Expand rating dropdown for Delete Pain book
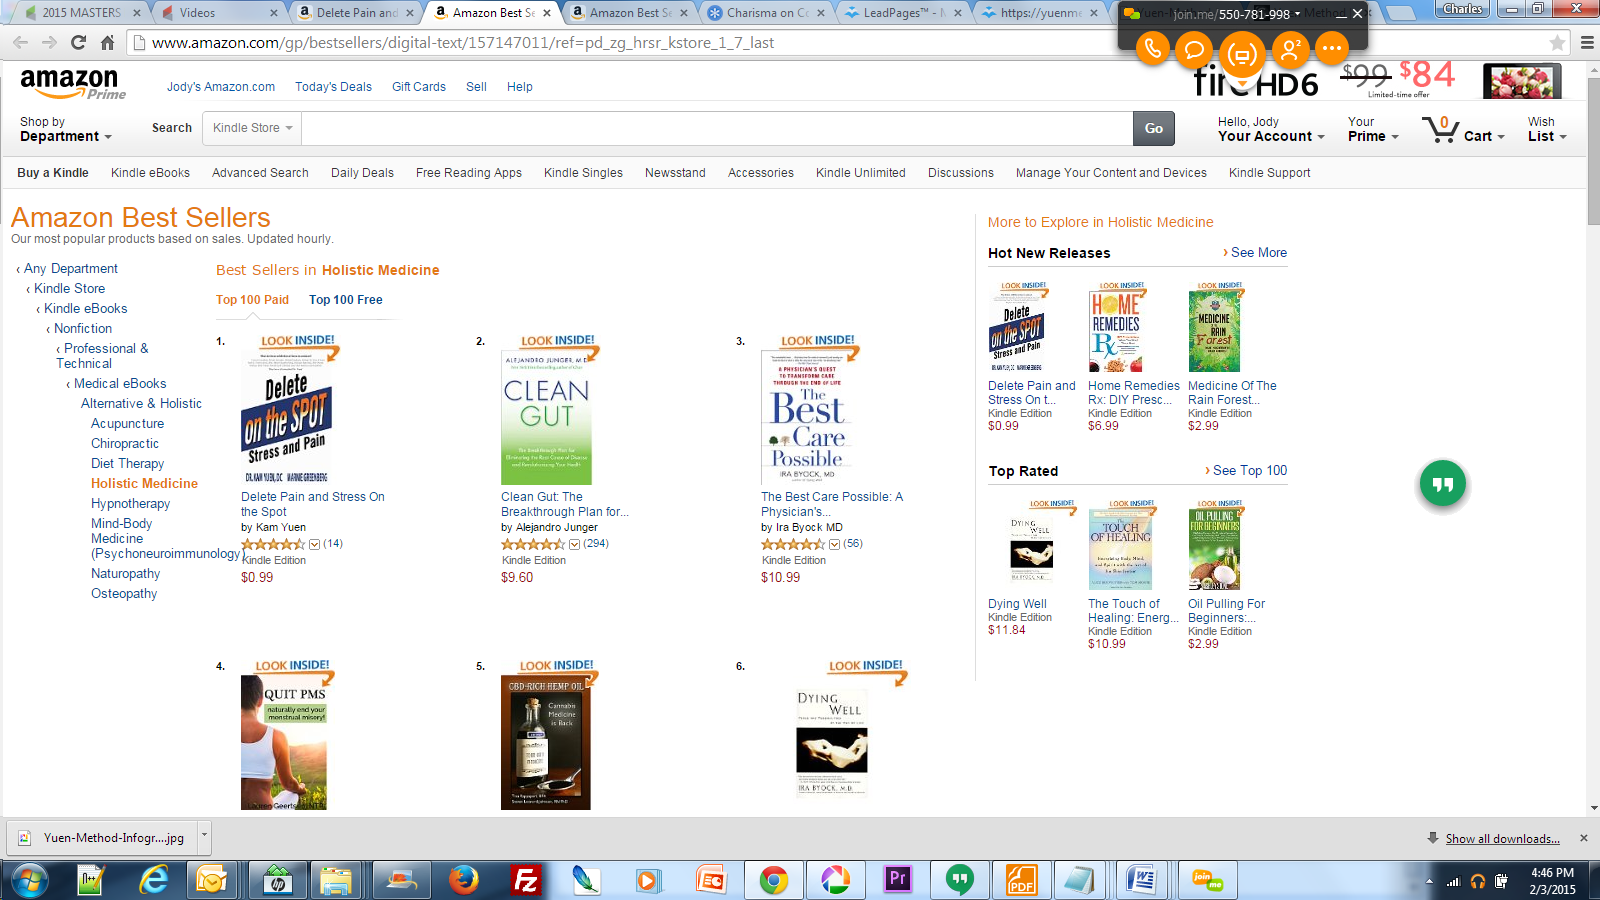The height and width of the screenshot is (900, 1600). 314,545
